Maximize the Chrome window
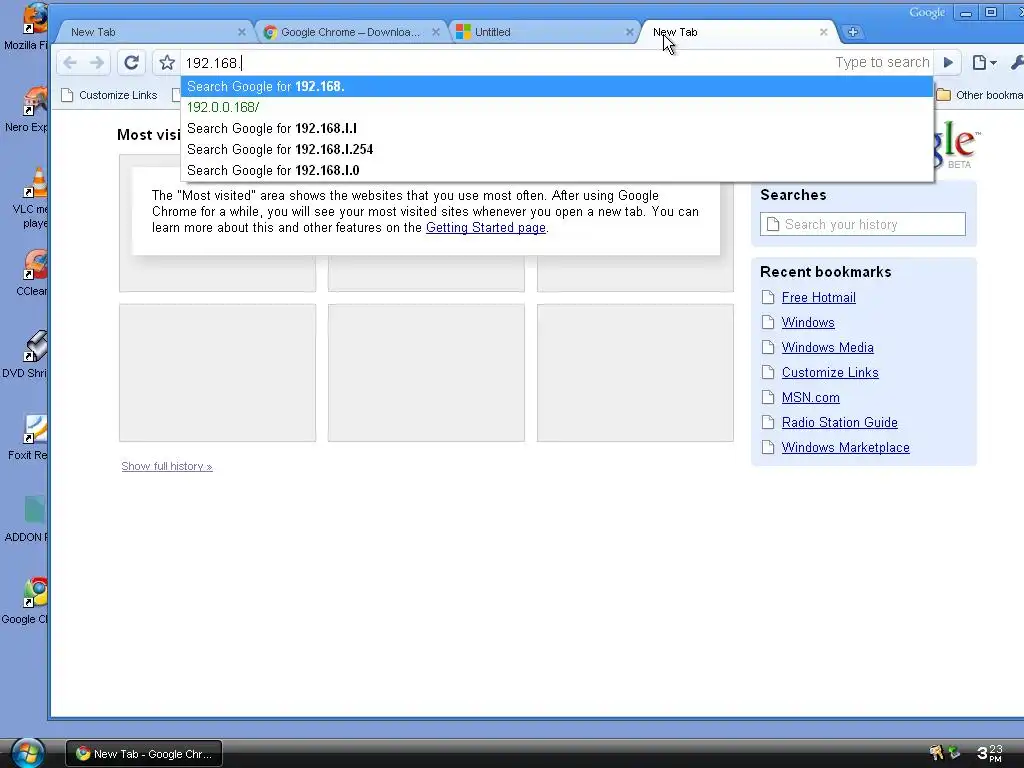This screenshot has width=1024, height=768. pos(991,12)
